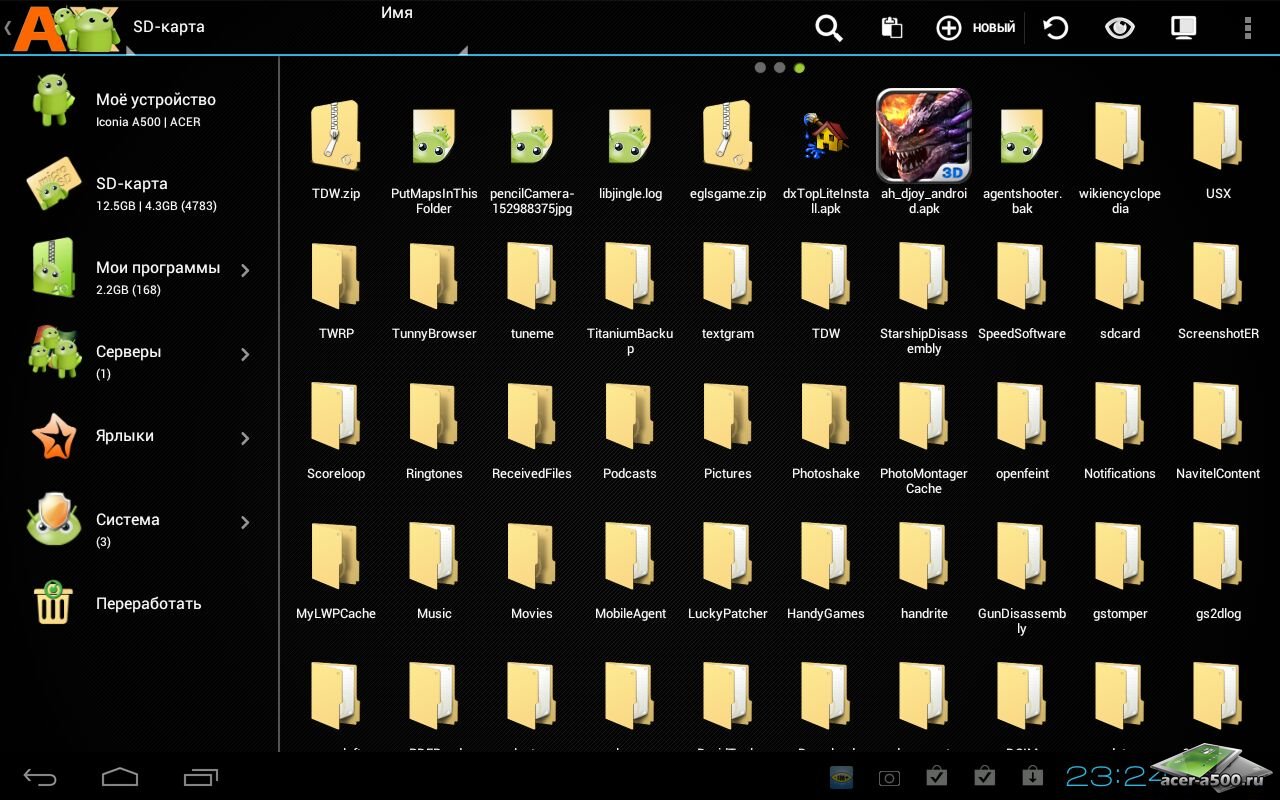The height and width of the screenshot is (800, 1280).
Task: Click the clipboard paste icon
Action: click(891, 28)
